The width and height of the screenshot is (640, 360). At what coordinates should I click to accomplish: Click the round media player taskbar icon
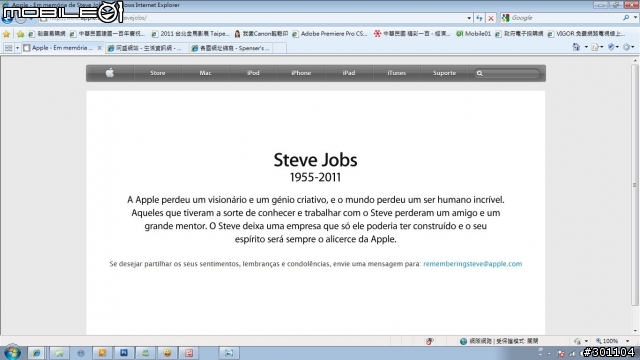[x=80, y=353]
